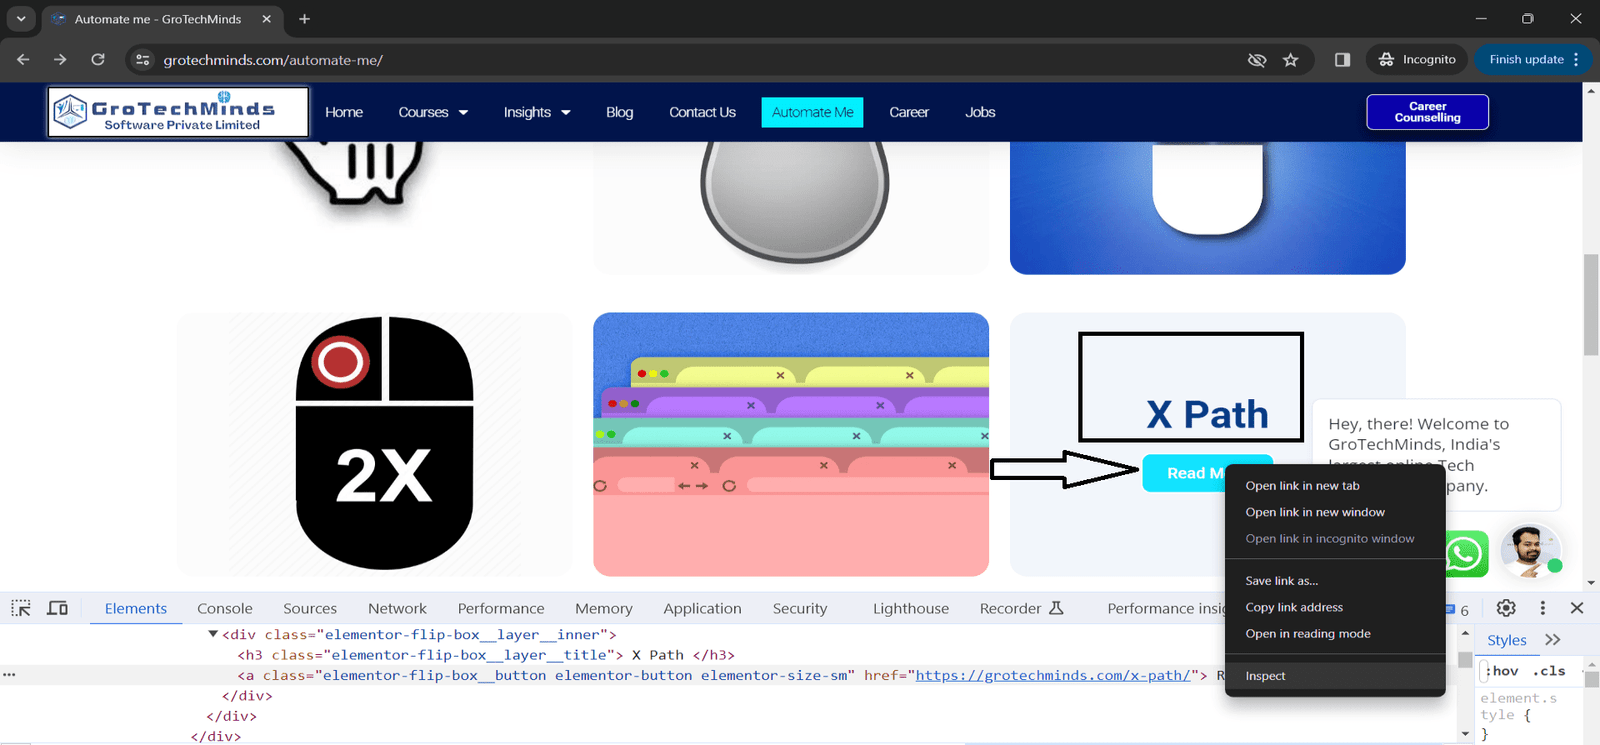Viewport: 1600px width, 745px height.
Task: Select Open link in new tab
Action: [1335, 486]
